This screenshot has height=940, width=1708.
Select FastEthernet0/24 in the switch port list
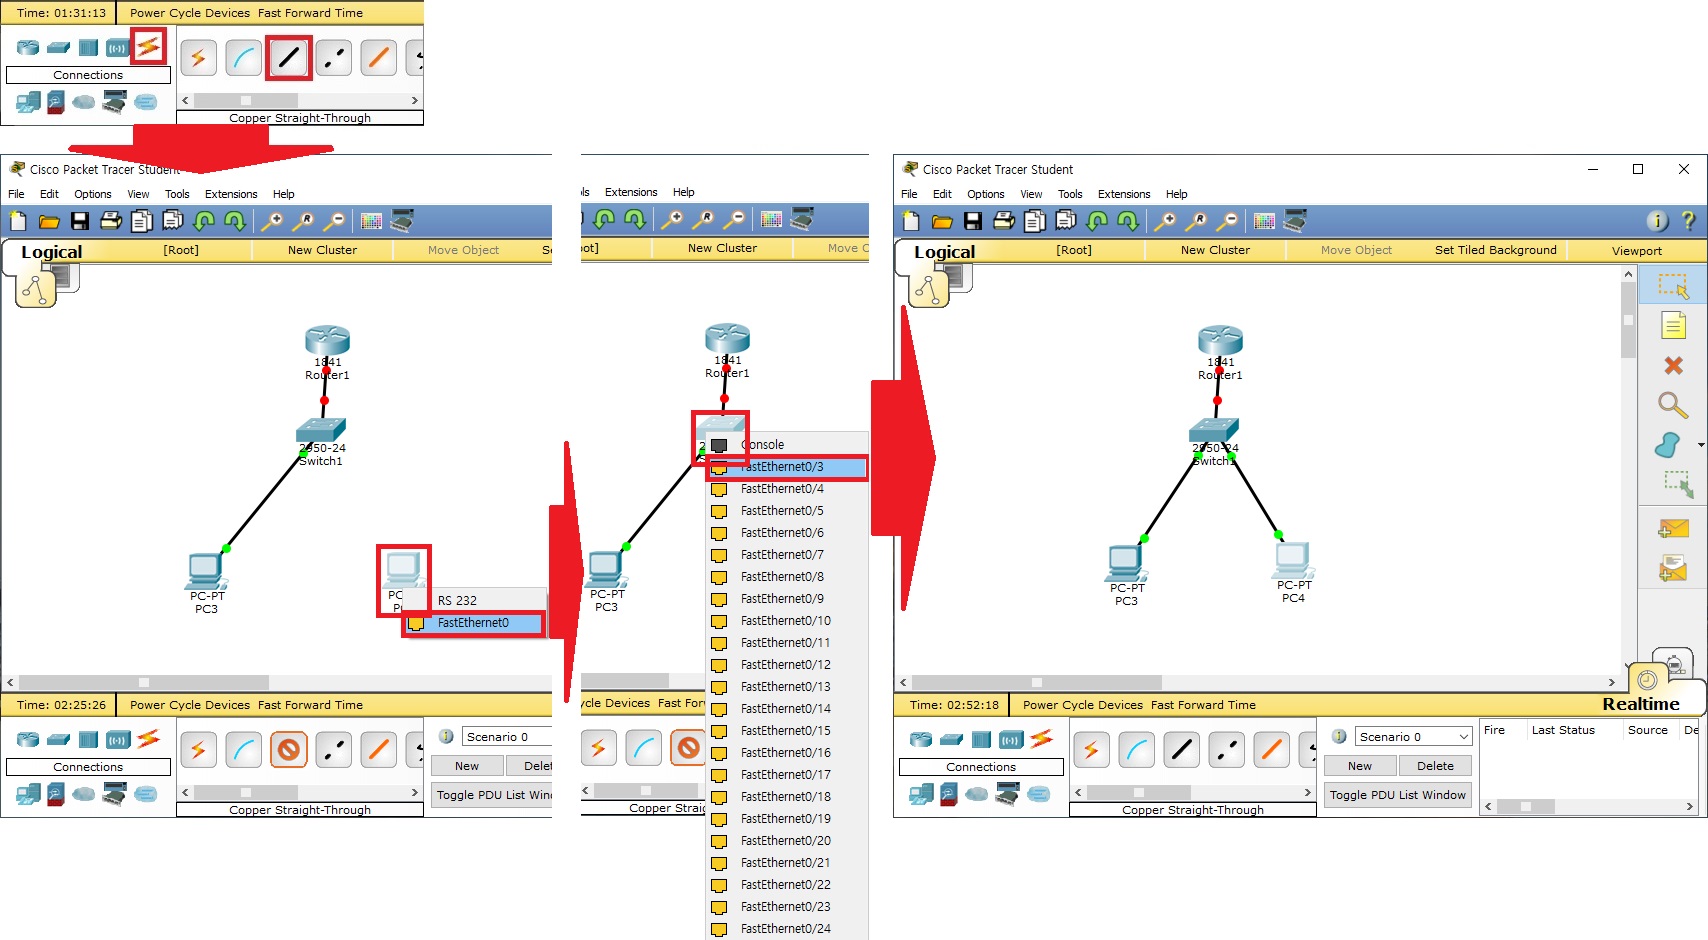(786, 929)
